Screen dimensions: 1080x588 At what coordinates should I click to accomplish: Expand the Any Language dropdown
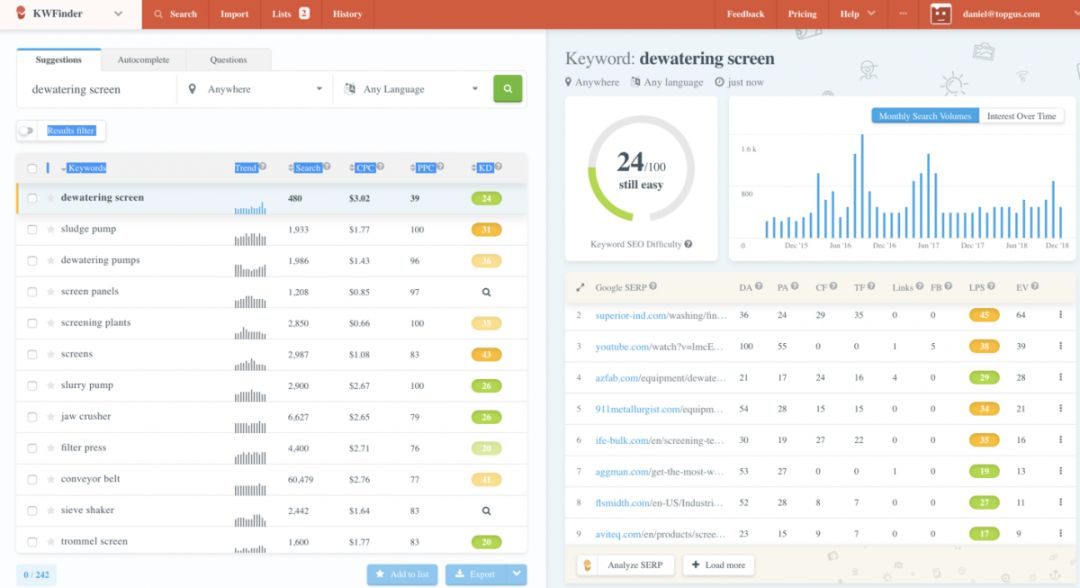coord(411,89)
